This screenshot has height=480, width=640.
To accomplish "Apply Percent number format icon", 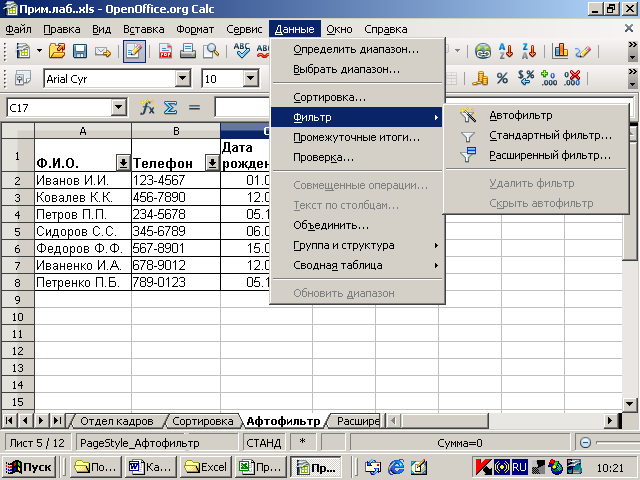I will click(x=502, y=78).
